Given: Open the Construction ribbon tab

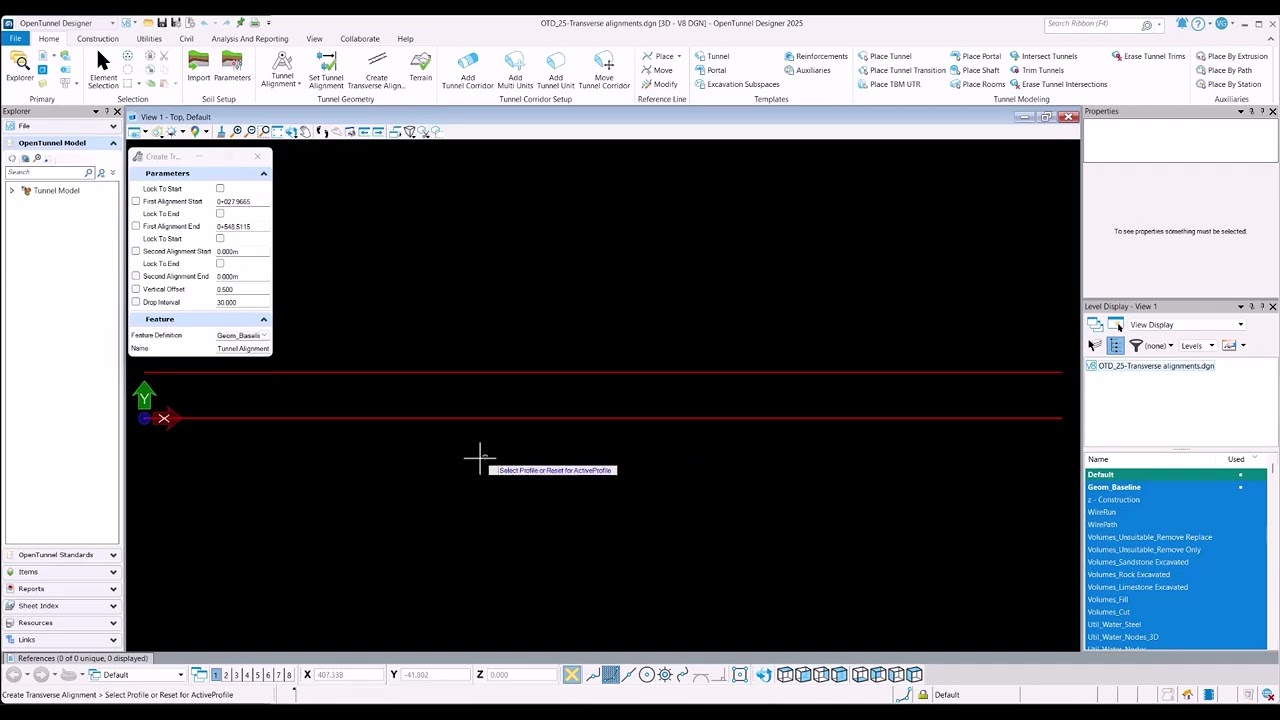Looking at the screenshot, I should tap(98, 39).
